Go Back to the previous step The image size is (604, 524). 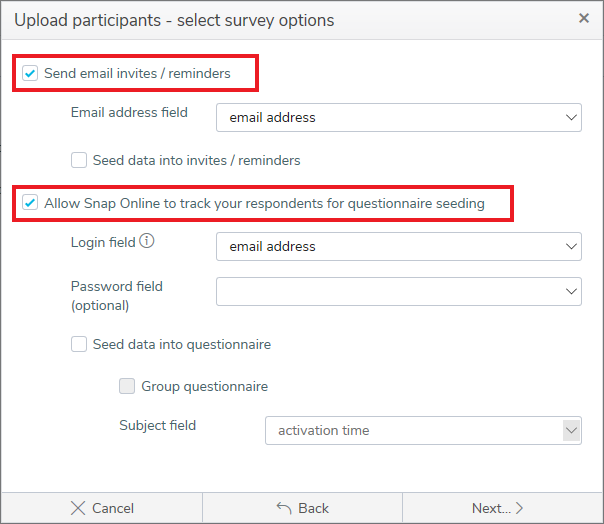tap(303, 508)
